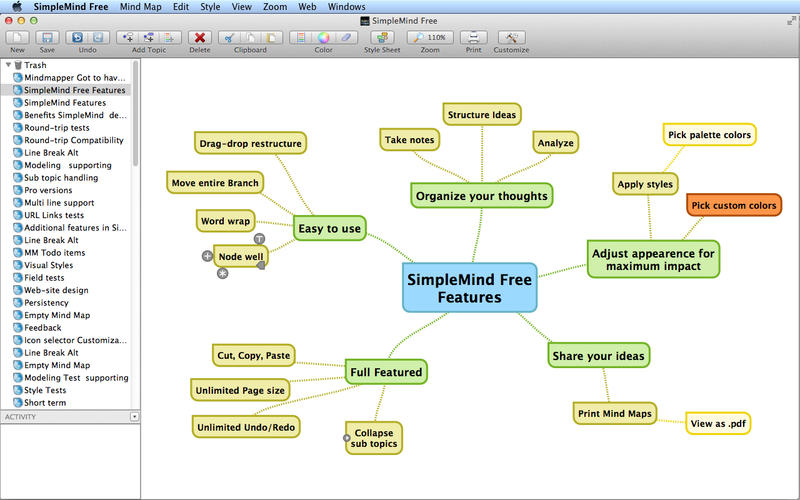
Task: Select the central SimpleMind Free Features node
Action: click(x=469, y=288)
